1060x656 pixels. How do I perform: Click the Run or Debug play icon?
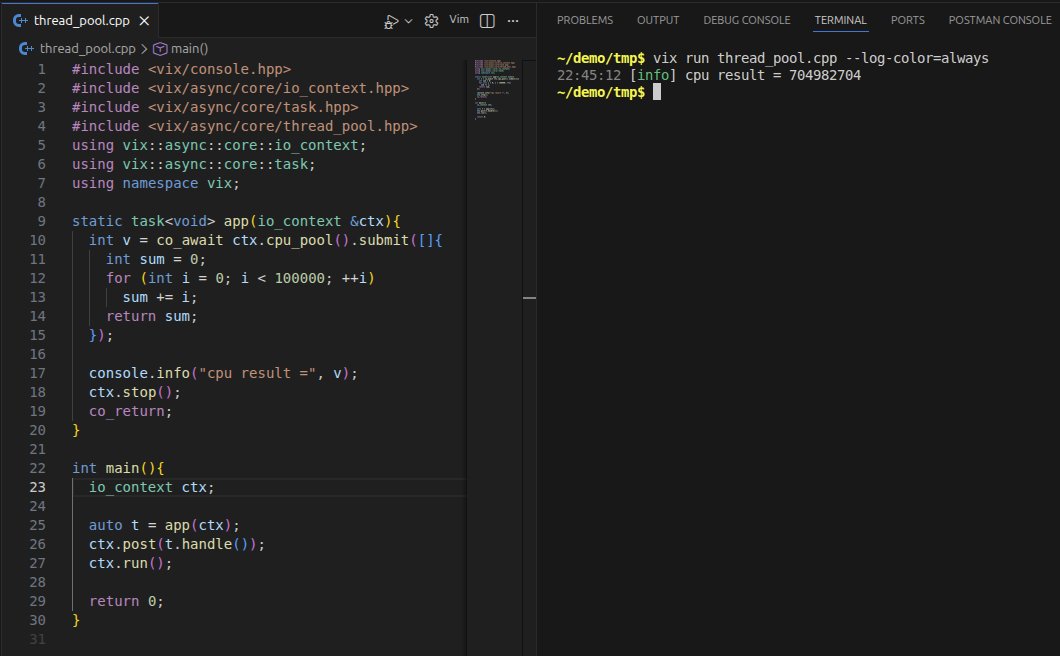click(391, 22)
